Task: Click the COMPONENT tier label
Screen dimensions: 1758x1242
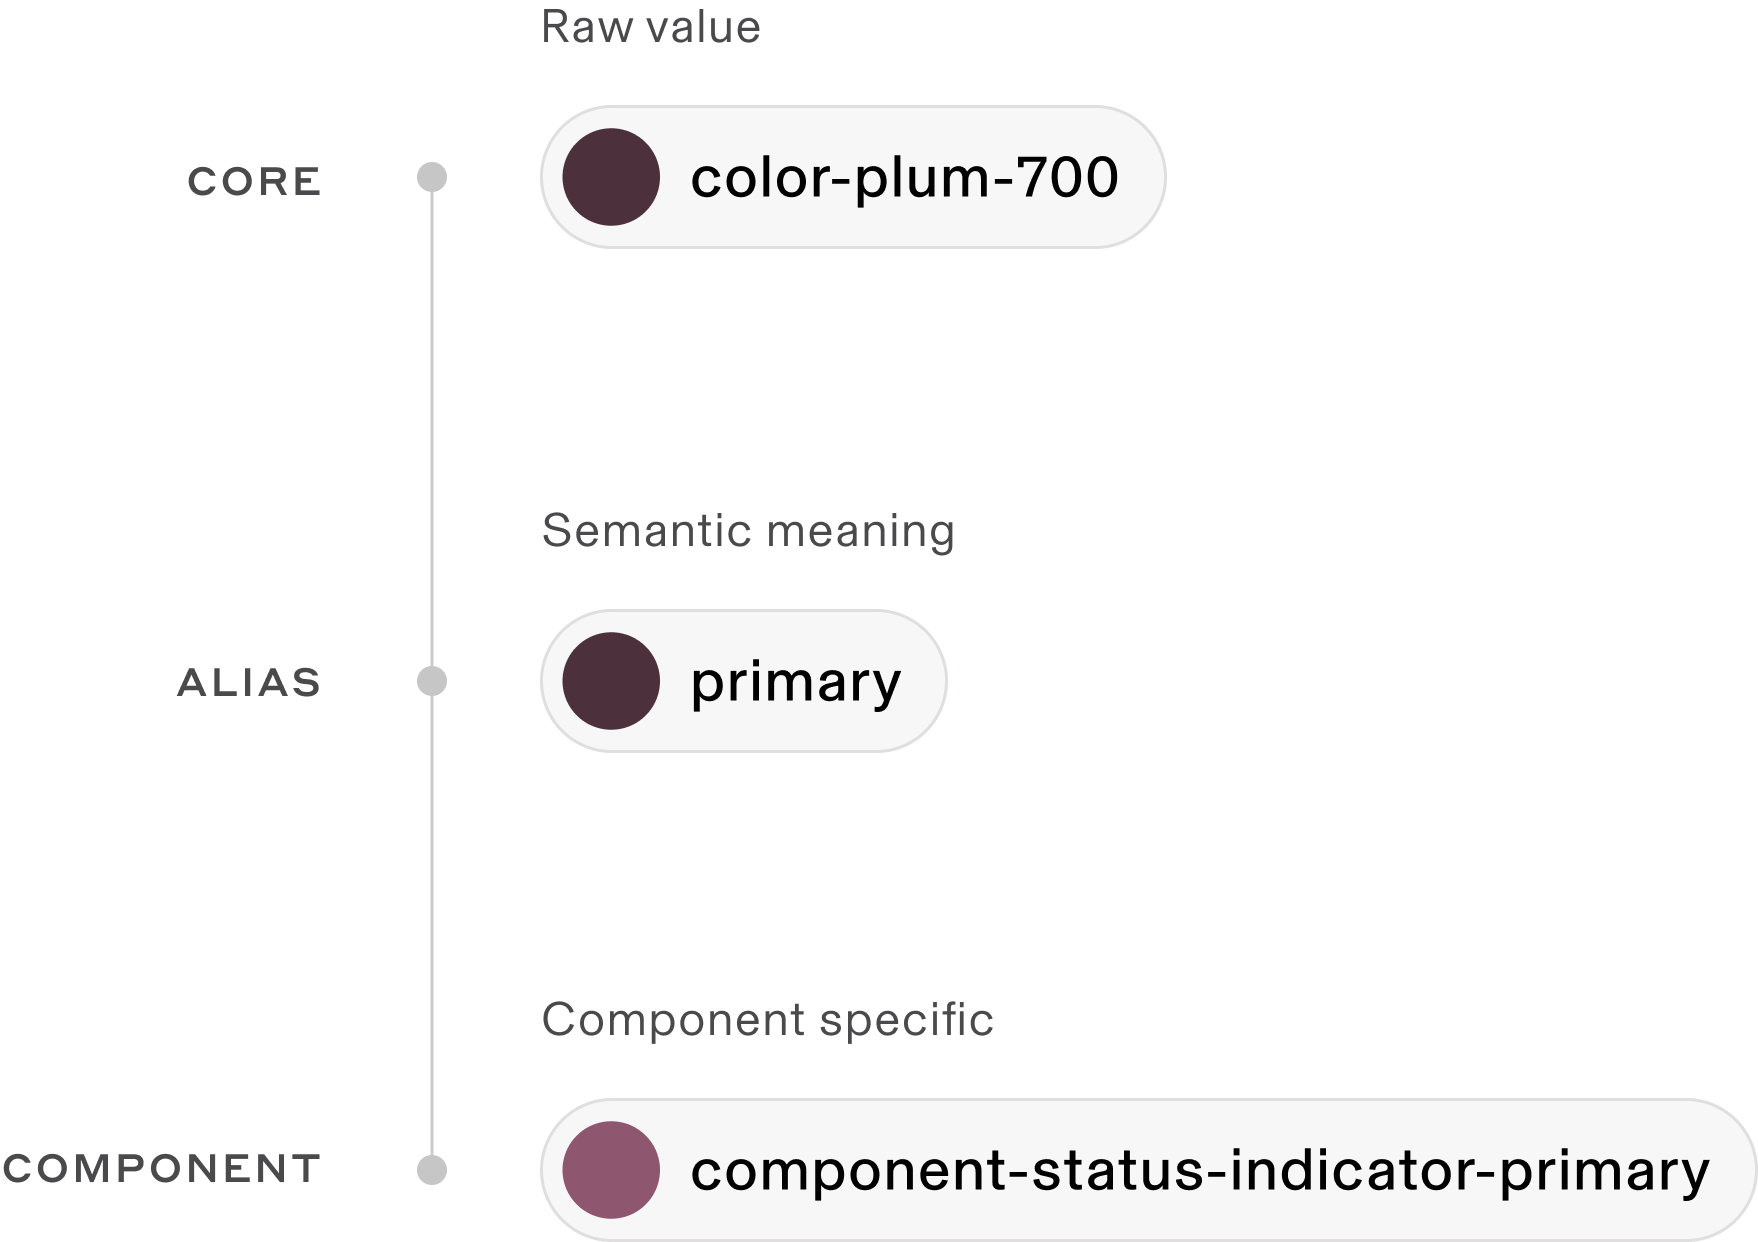Action: pos(162,1169)
